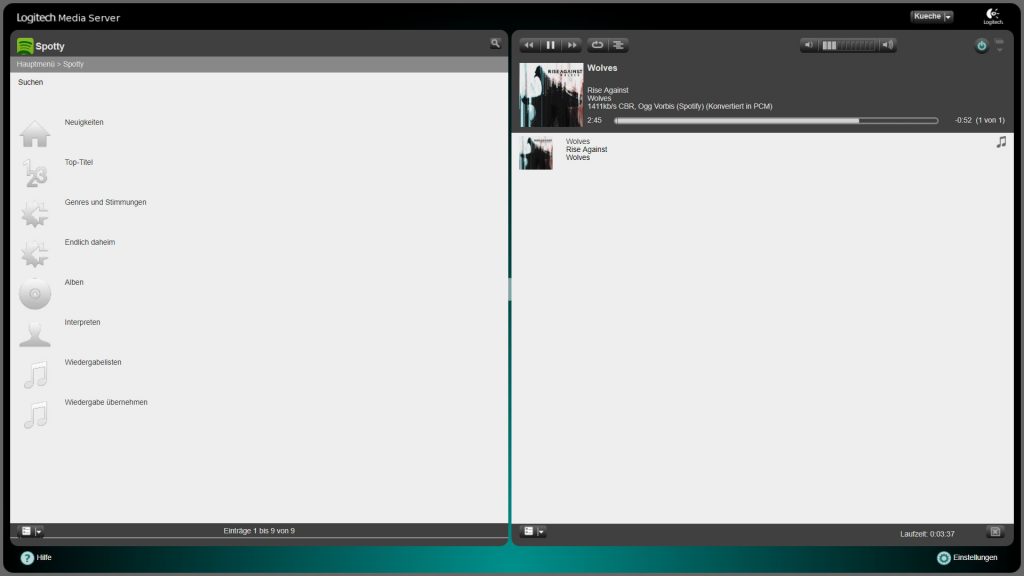
Task: Click the large Wolves album cover
Action: [x=551, y=95]
